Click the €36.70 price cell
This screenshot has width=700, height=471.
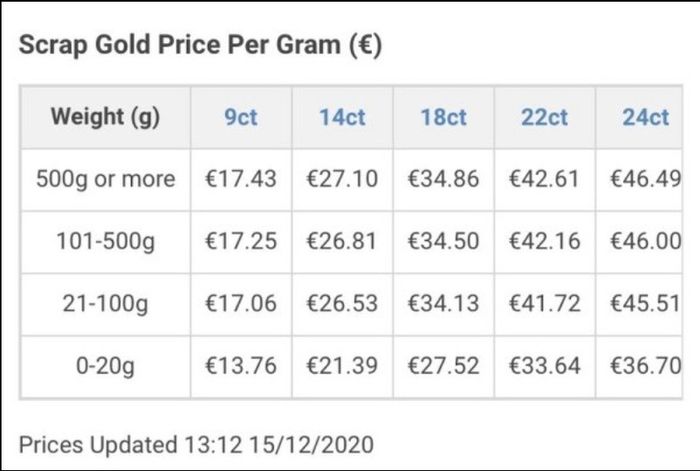tap(639, 367)
